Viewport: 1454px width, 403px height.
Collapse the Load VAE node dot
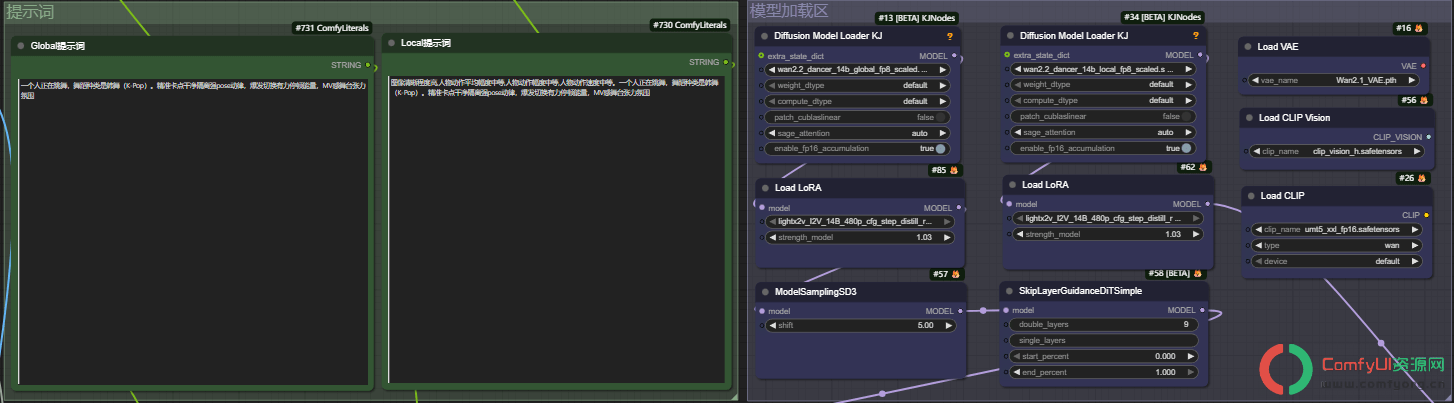point(1247,46)
